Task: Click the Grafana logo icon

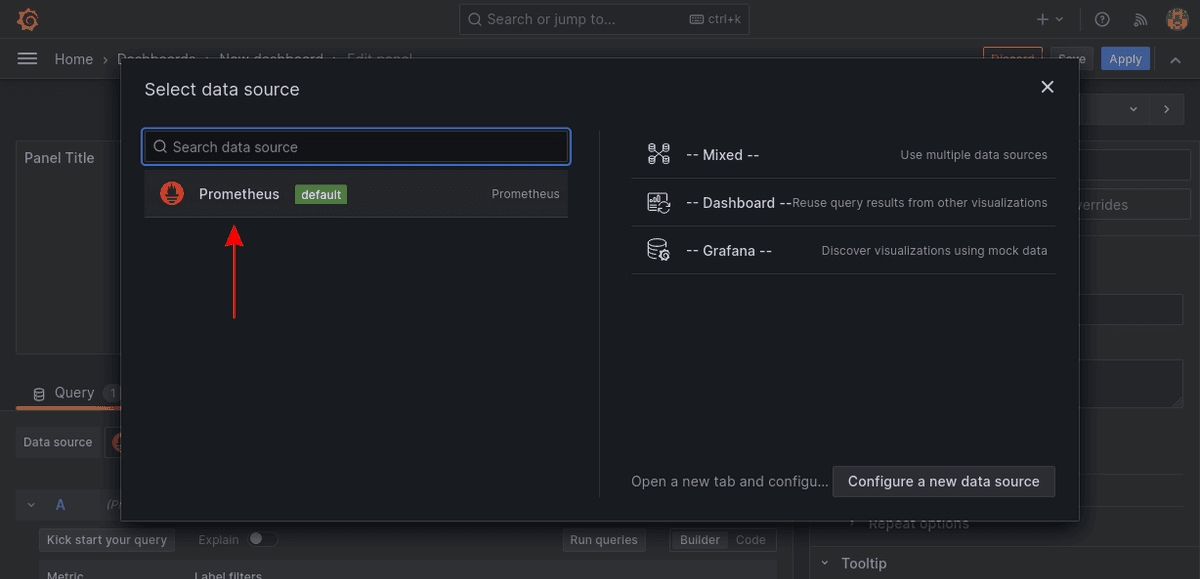Action: pyautogui.click(x=28, y=19)
